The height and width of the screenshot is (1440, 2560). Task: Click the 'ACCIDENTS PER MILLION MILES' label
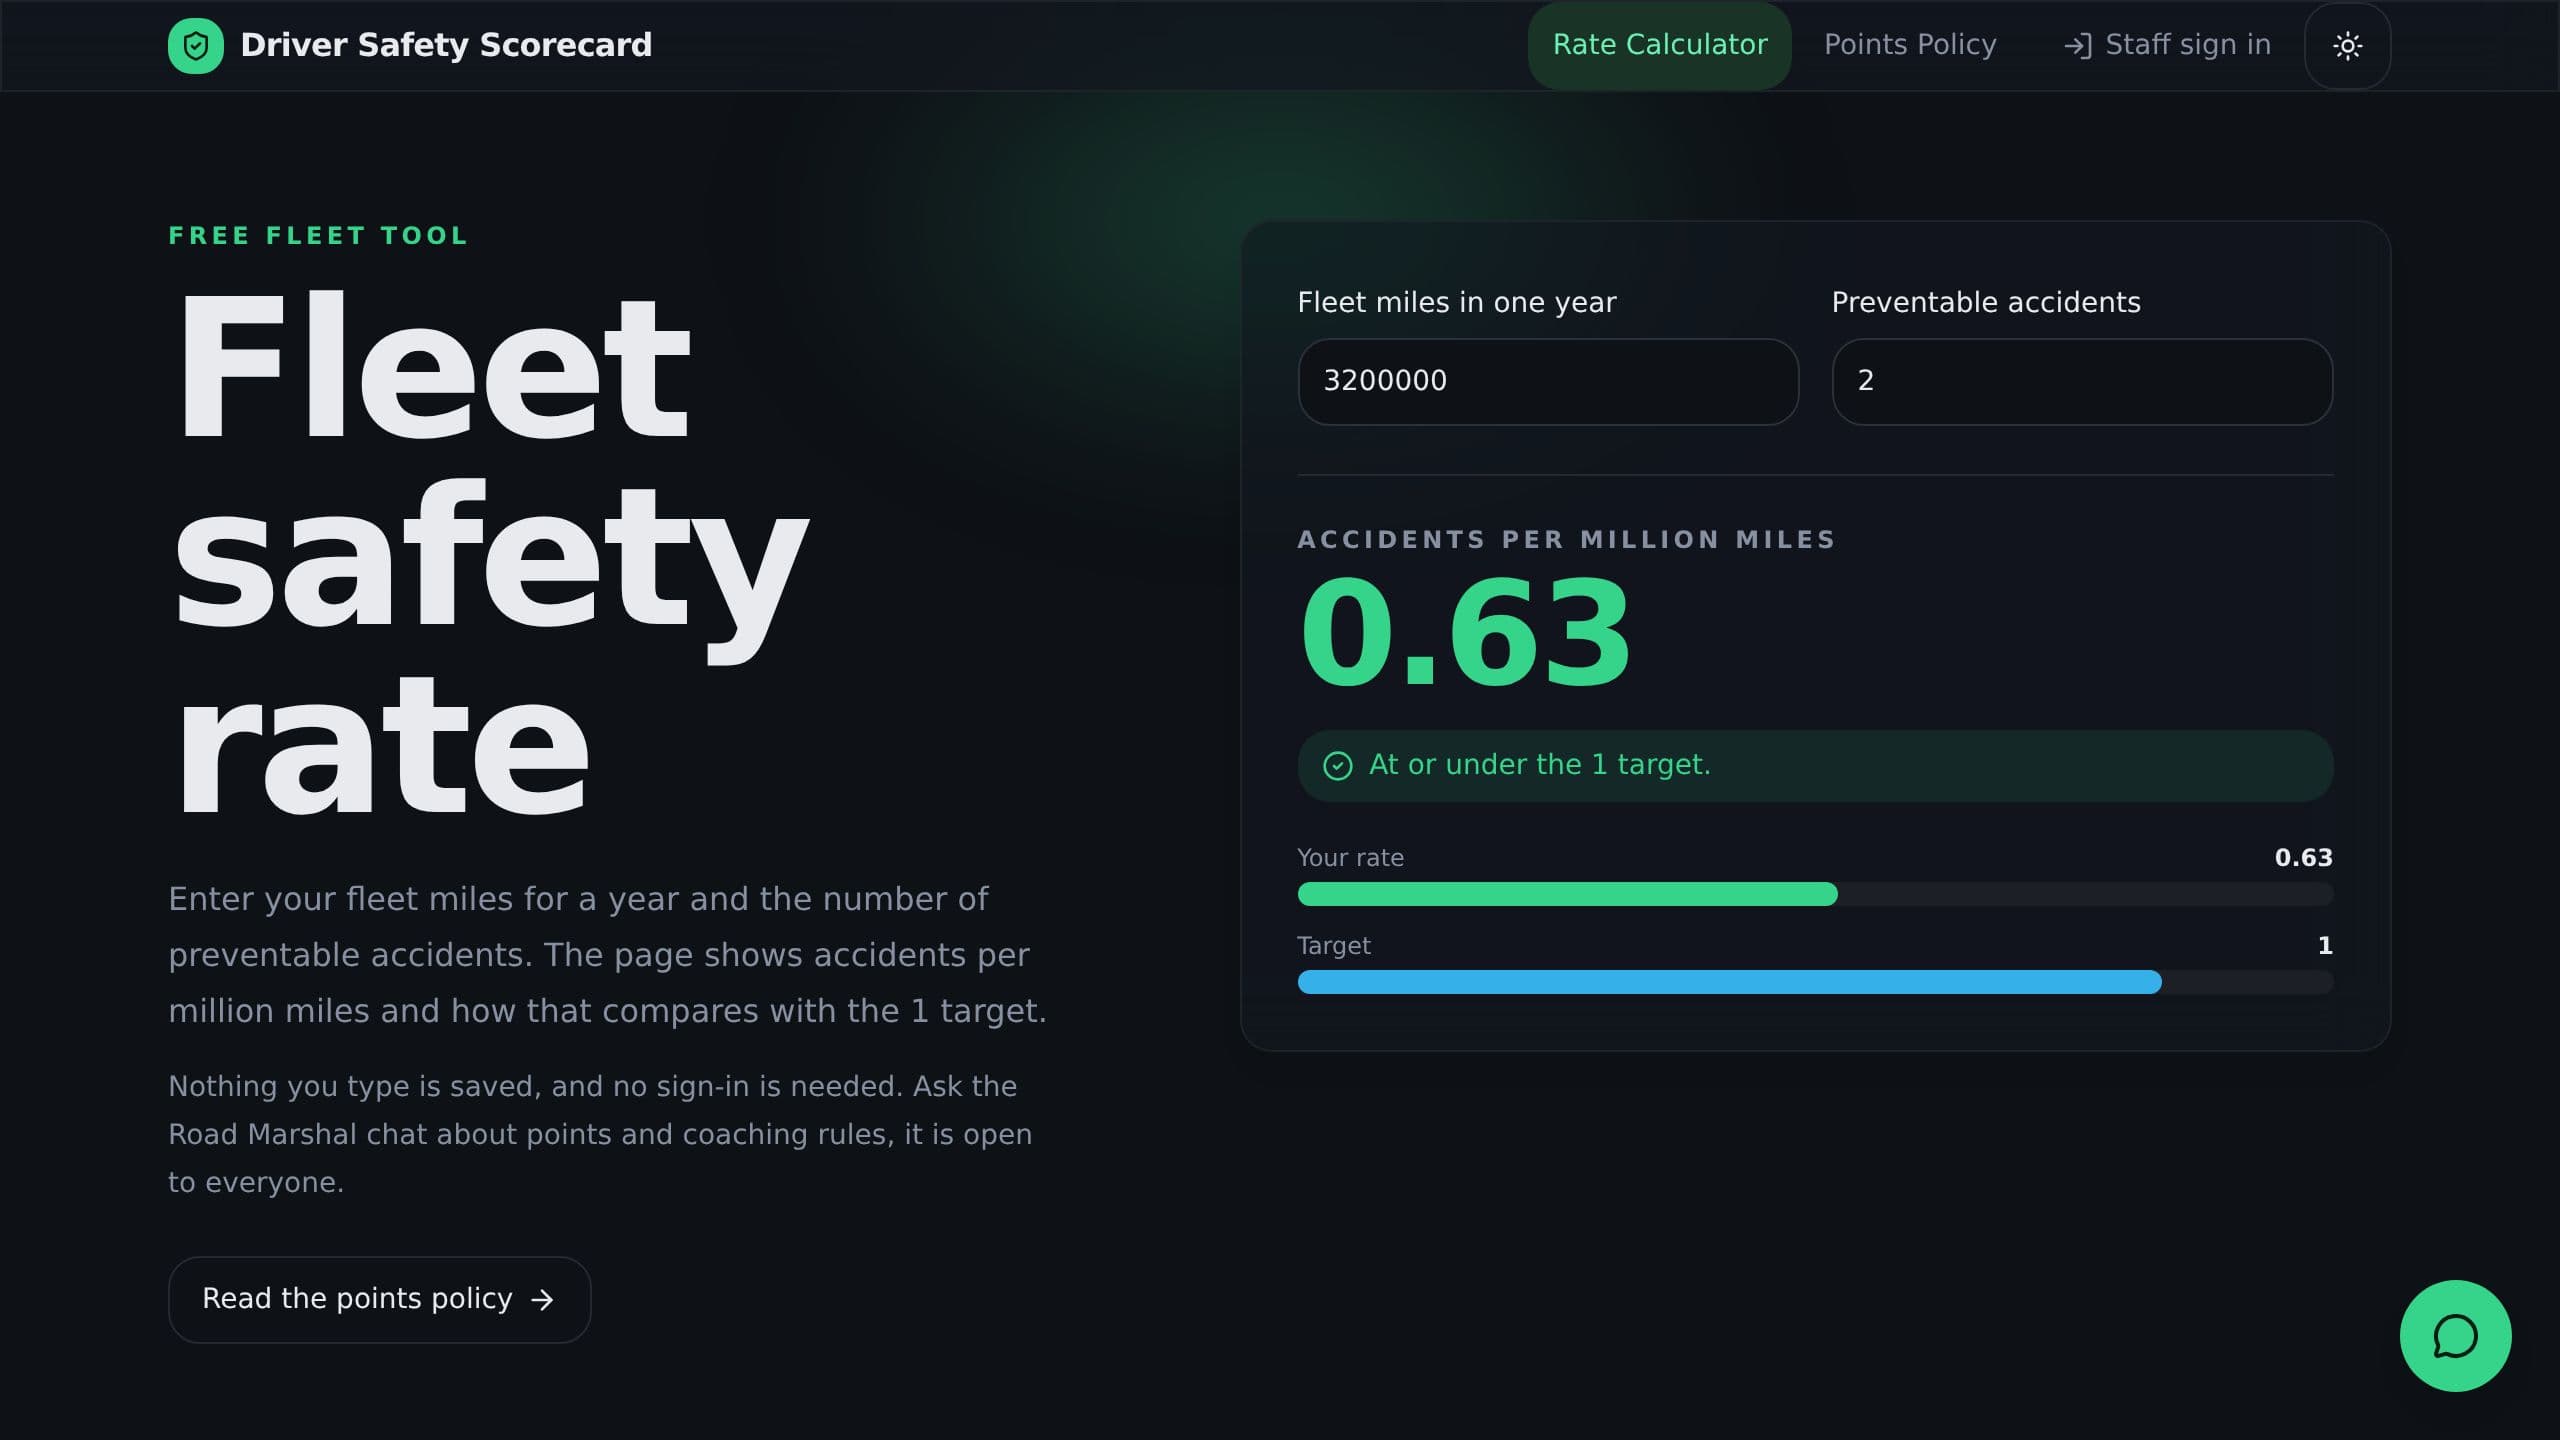[x=1567, y=540]
